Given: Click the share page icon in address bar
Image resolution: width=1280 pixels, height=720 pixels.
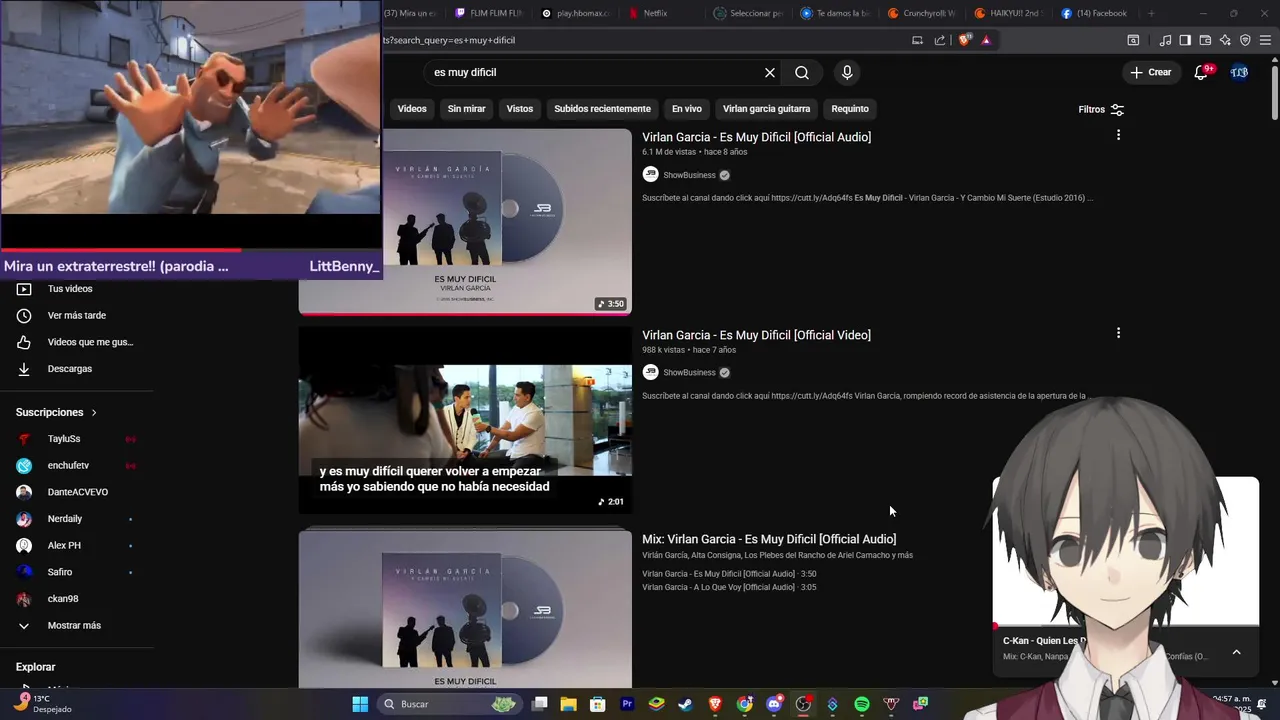Looking at the screenshot, I should click(940, 40).
